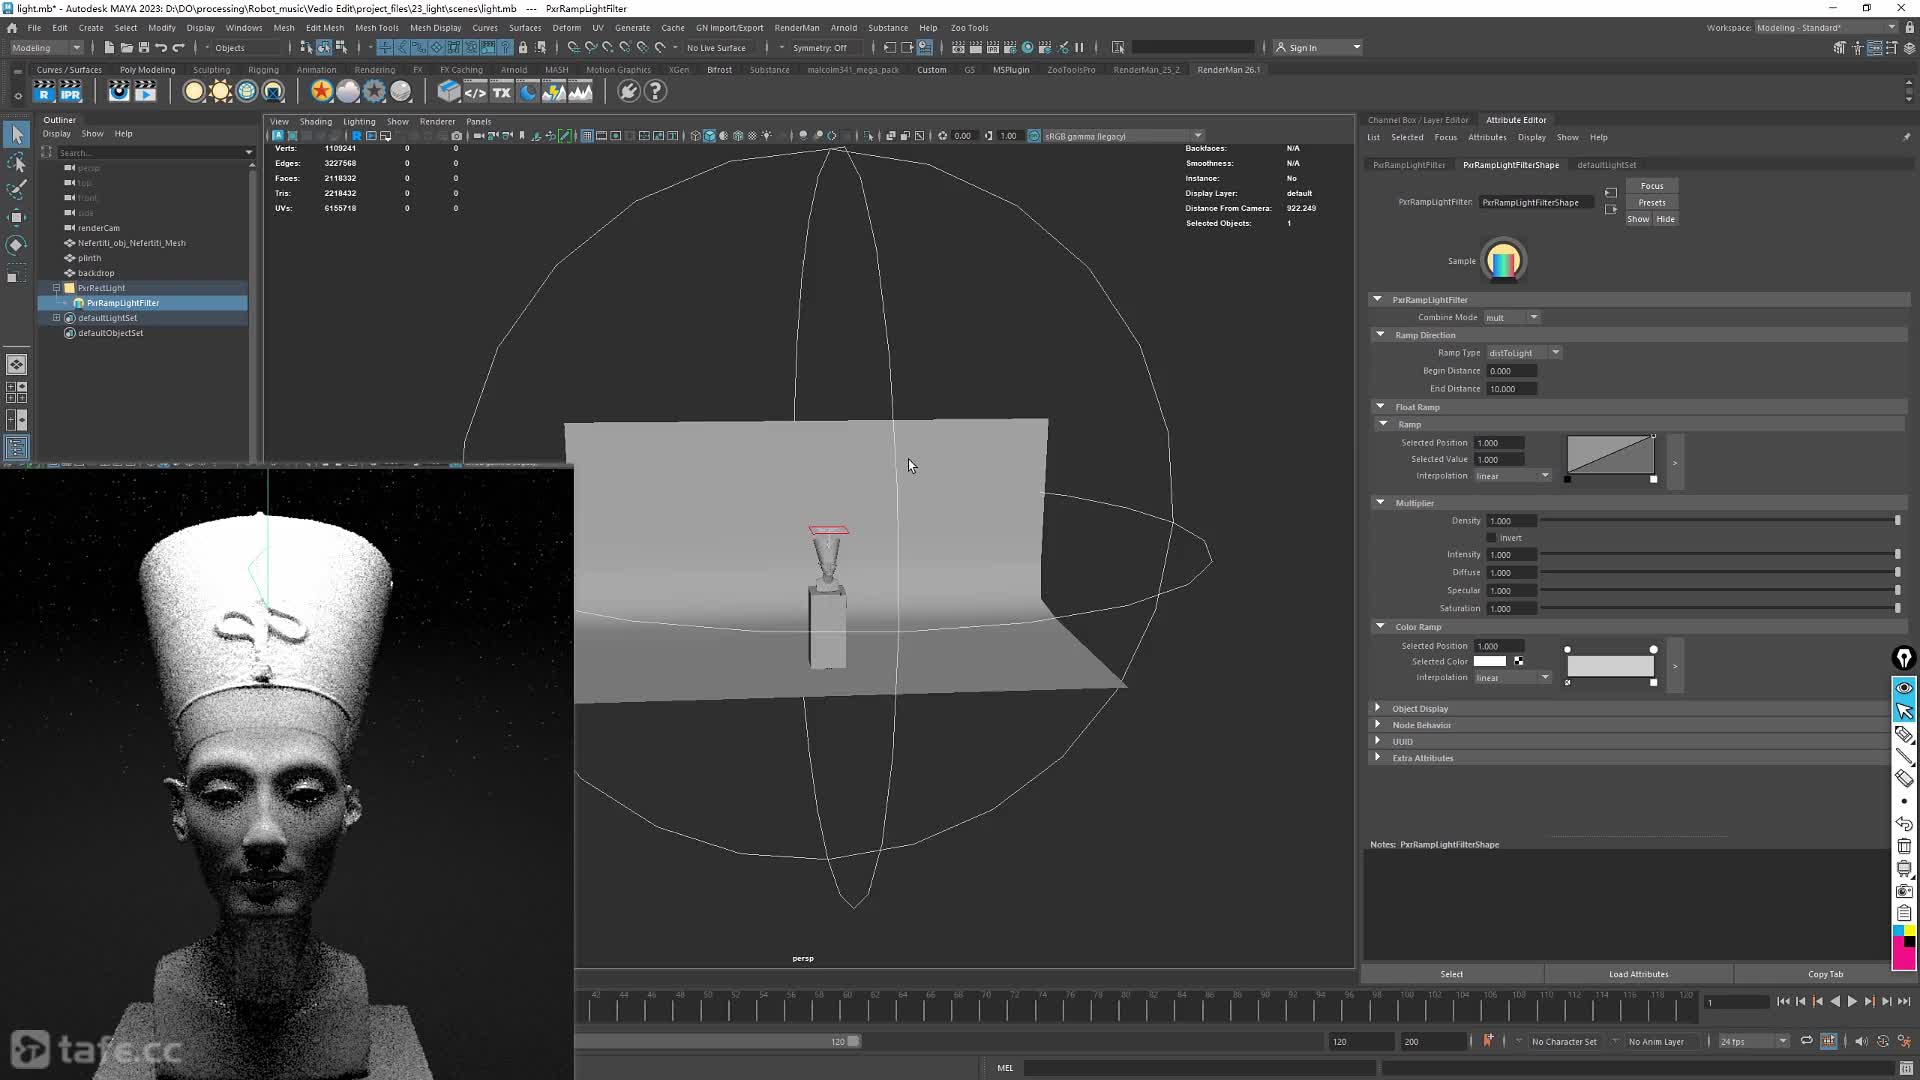Create PxrSphereLight using round light shelf icon
The width and height of the screenshot is (1920, 1080).
pos(194,92)
